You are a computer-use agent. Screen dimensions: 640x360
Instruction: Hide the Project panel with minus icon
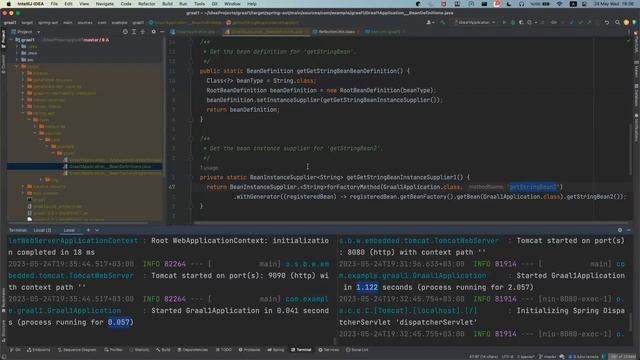pyautogui.click(x=162, y=31)
